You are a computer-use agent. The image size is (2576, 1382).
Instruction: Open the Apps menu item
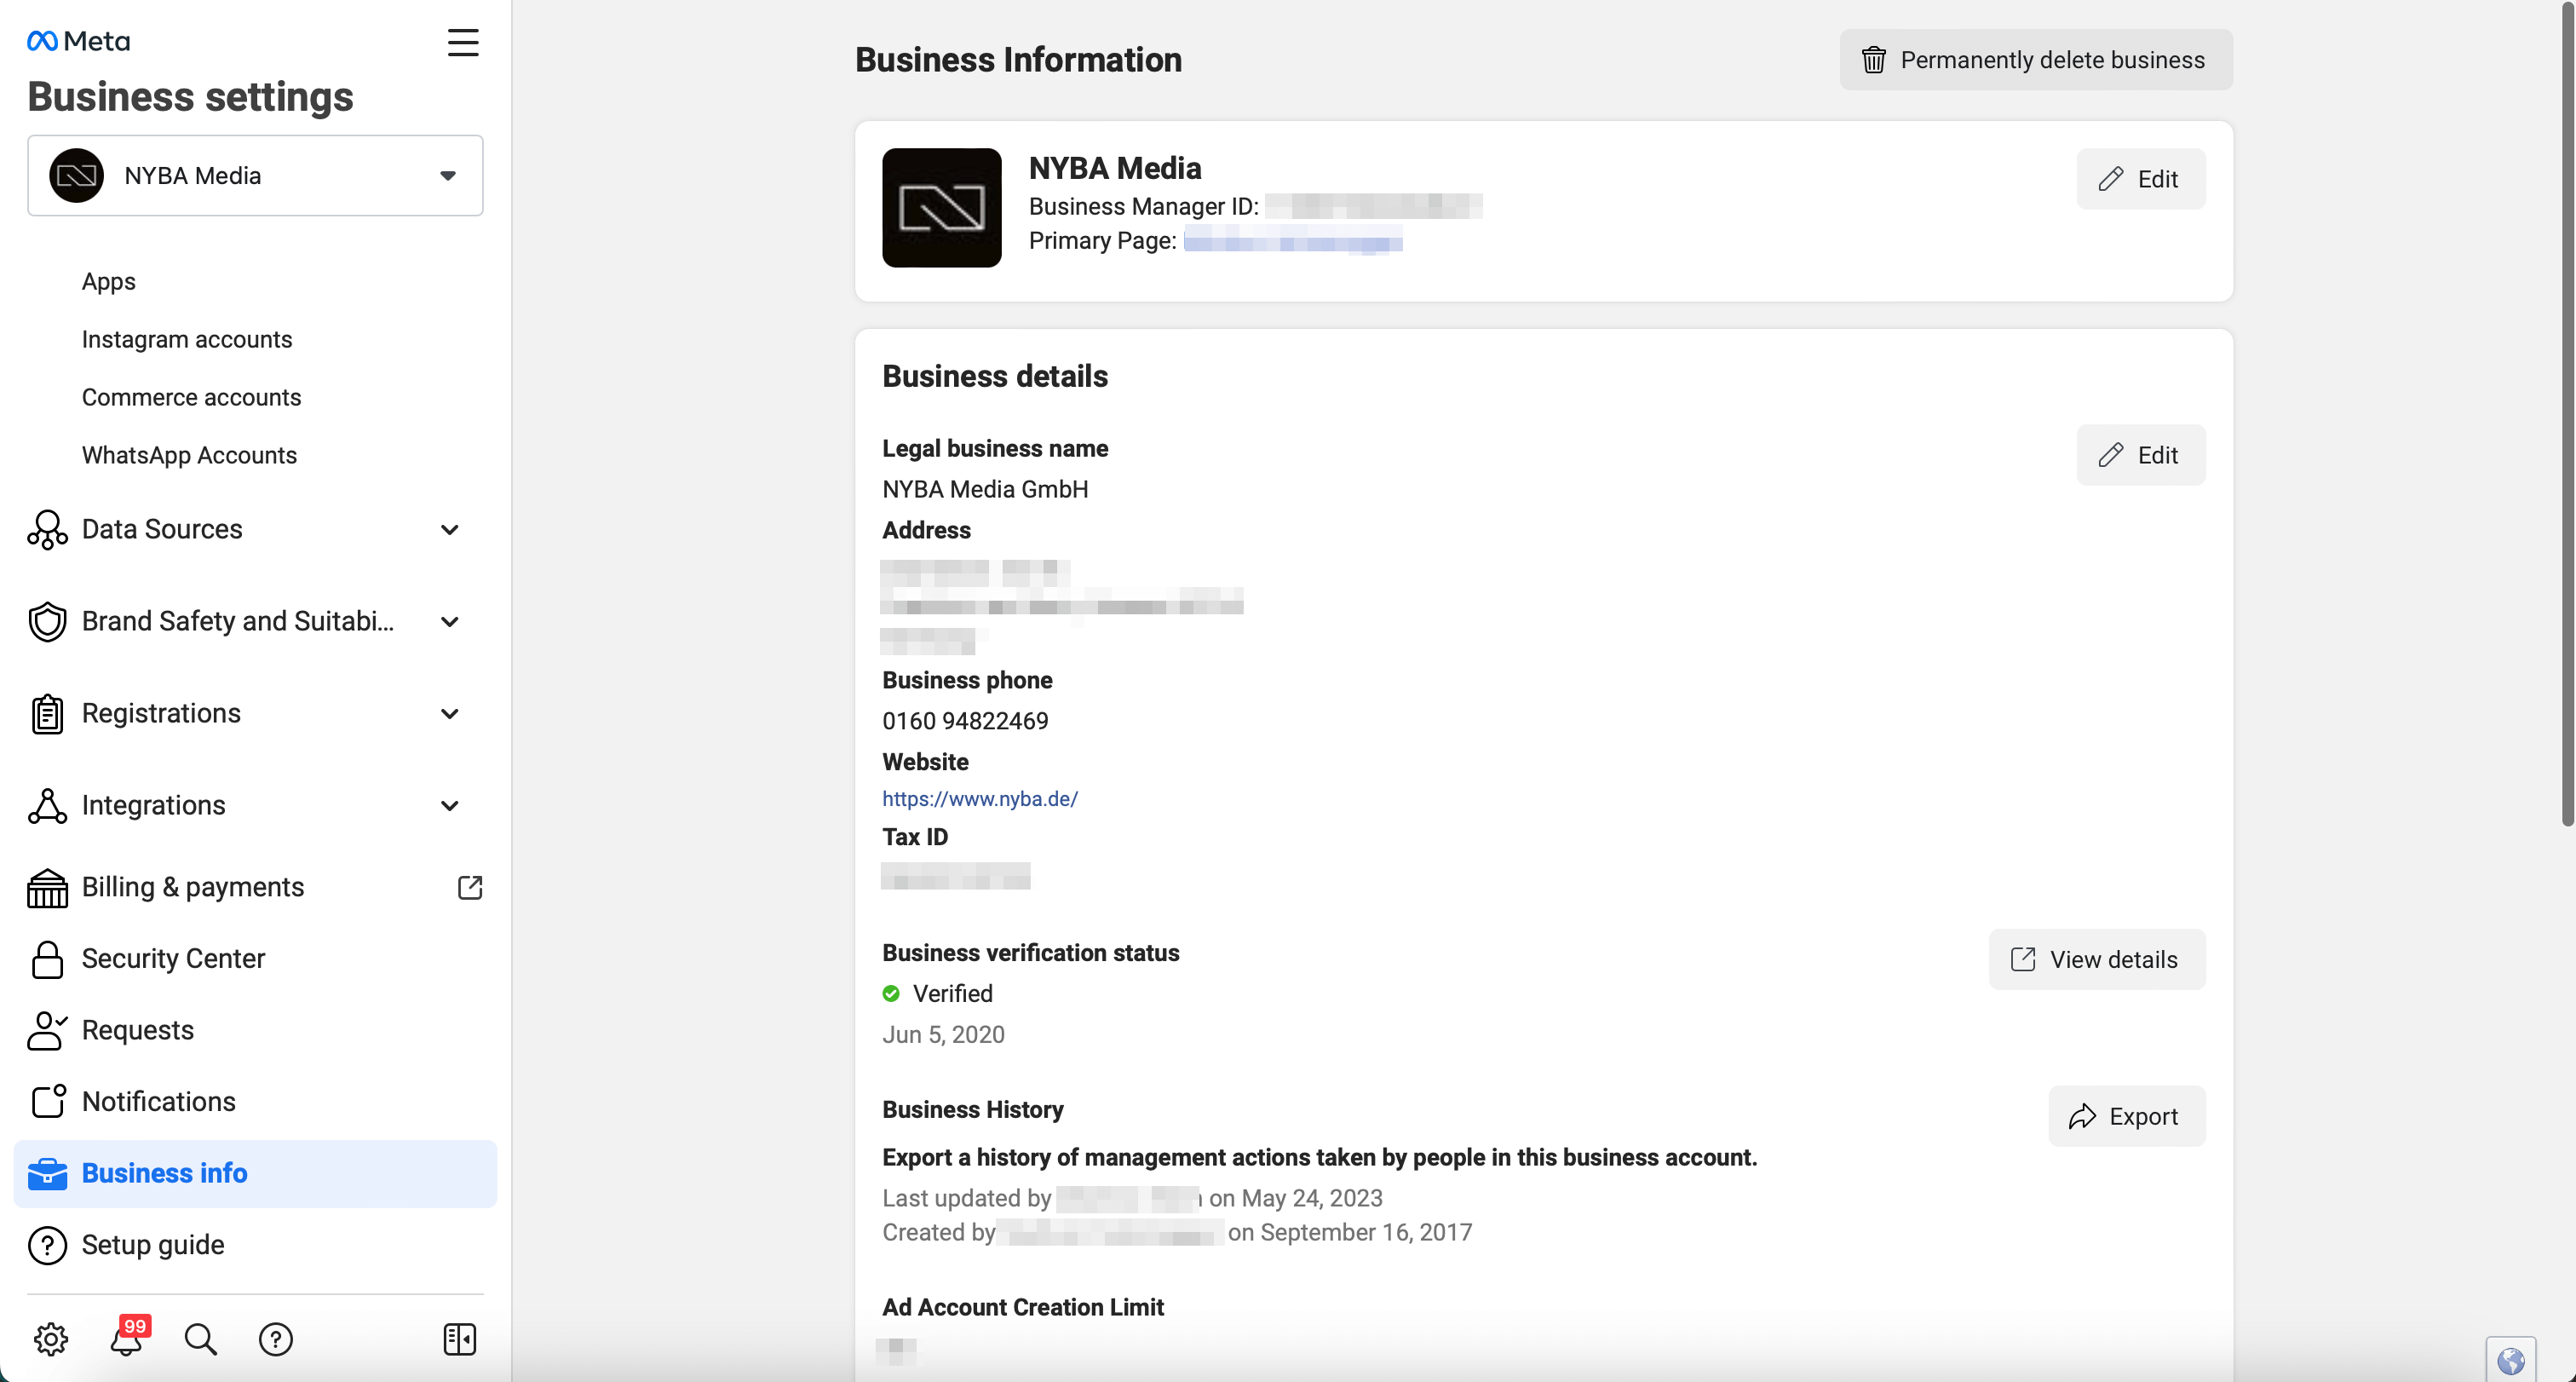pos(109,281)
